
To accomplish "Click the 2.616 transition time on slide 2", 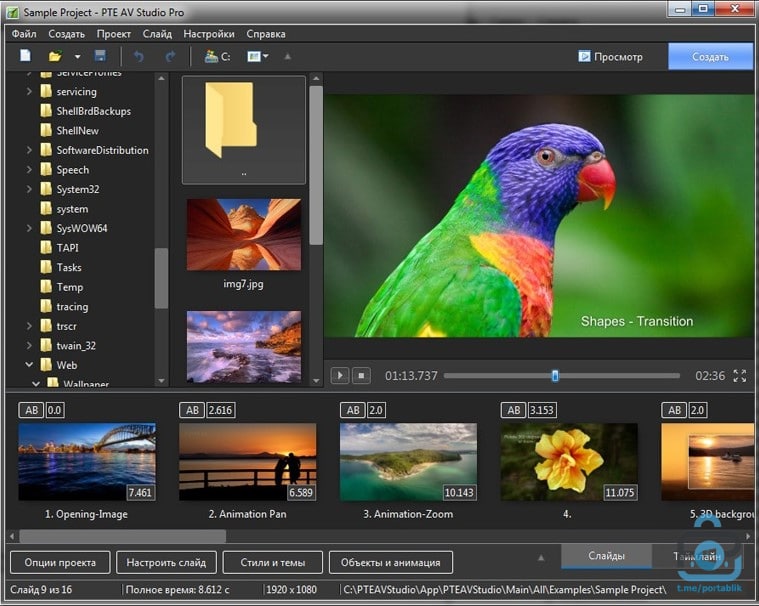I will coord(221,410).
